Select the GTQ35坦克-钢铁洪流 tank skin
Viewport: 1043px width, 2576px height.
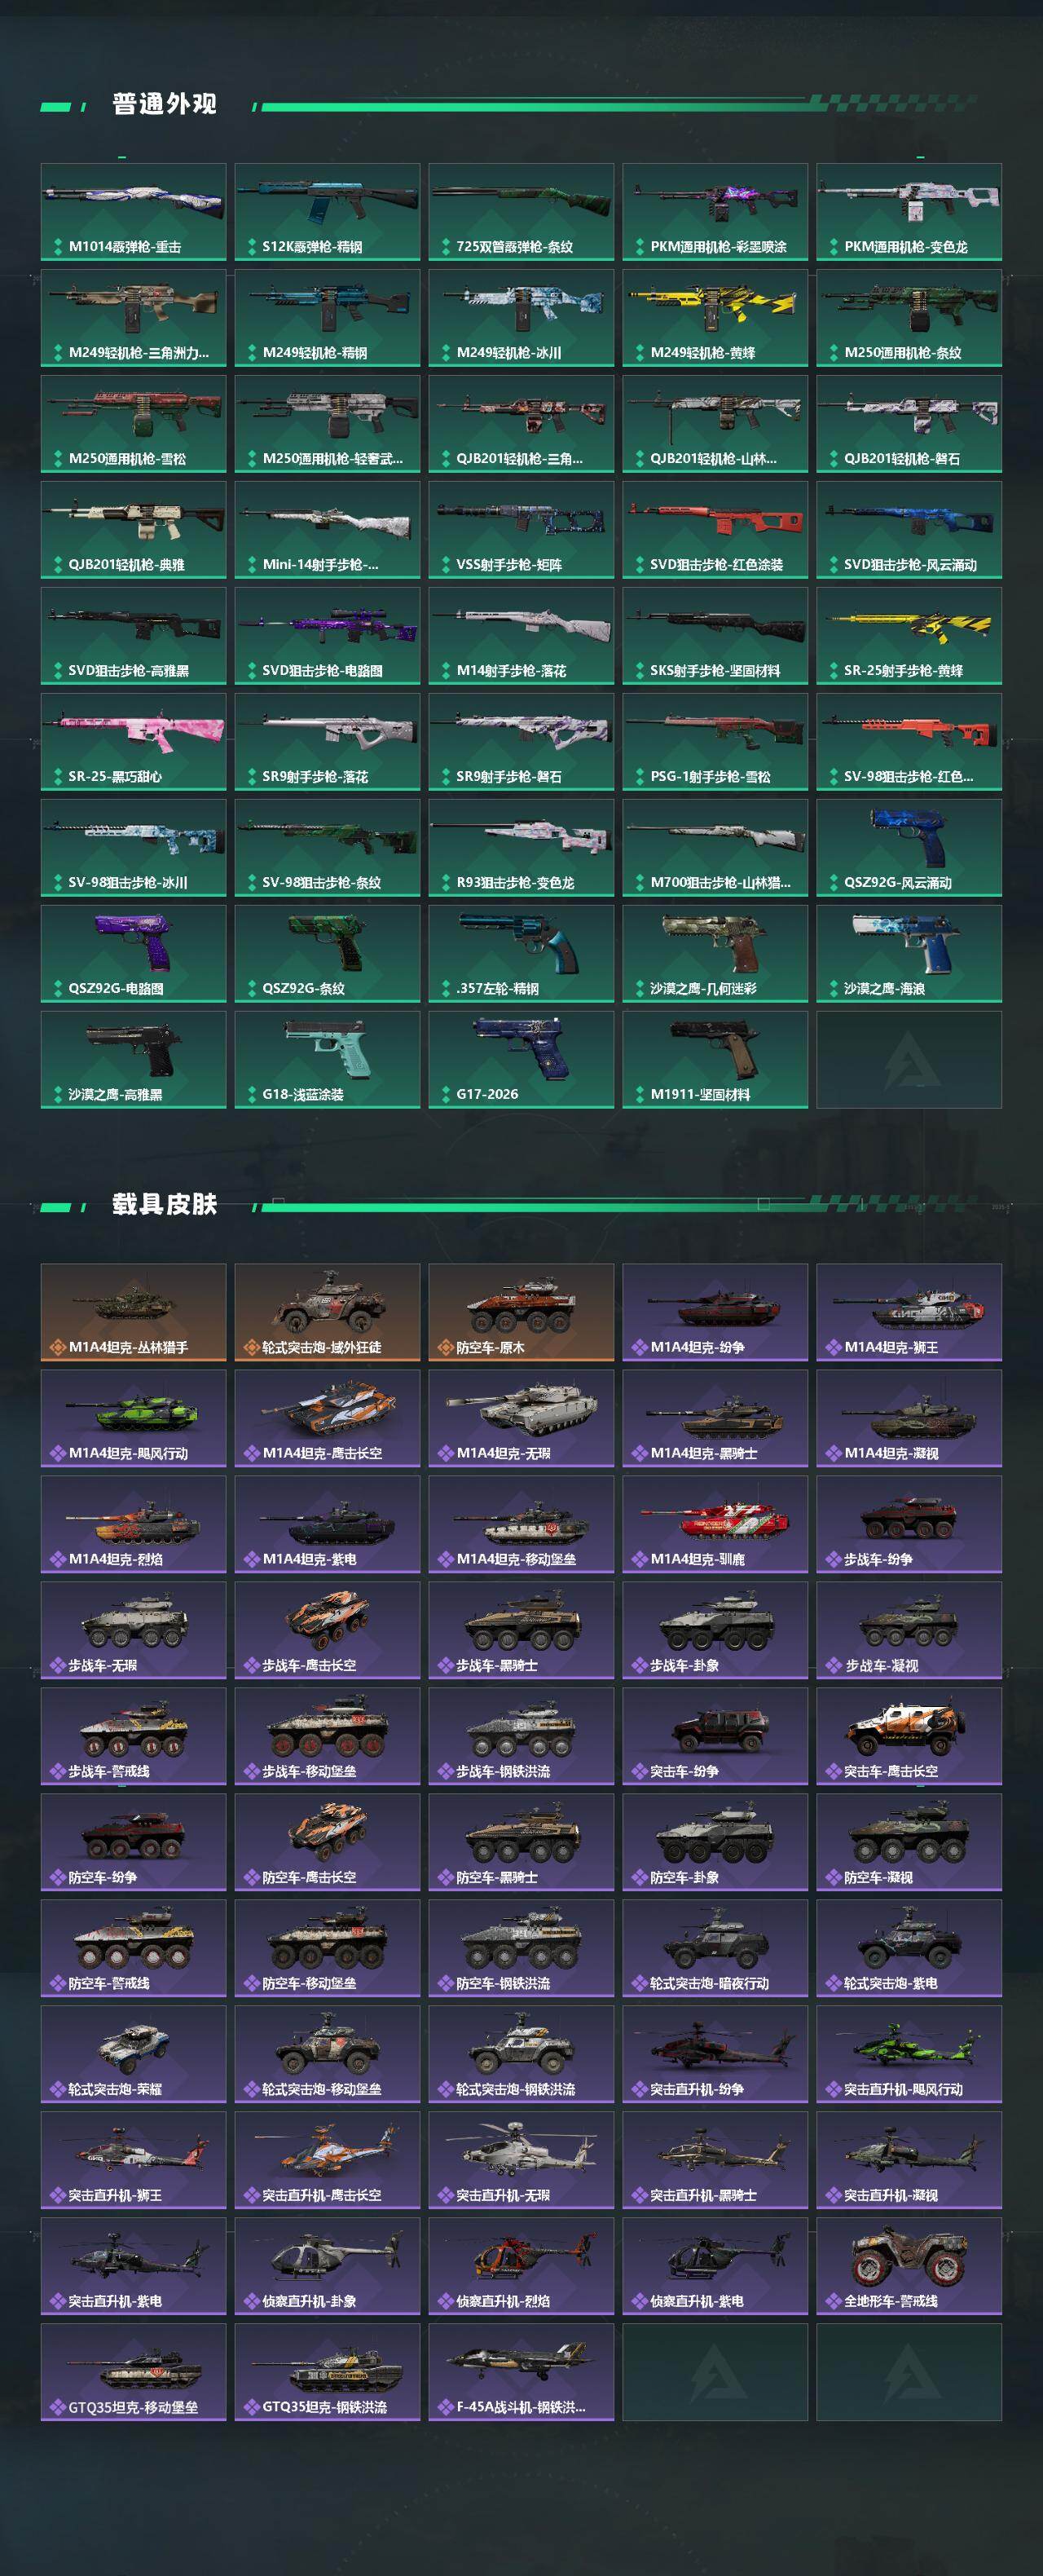(327, 2372)
